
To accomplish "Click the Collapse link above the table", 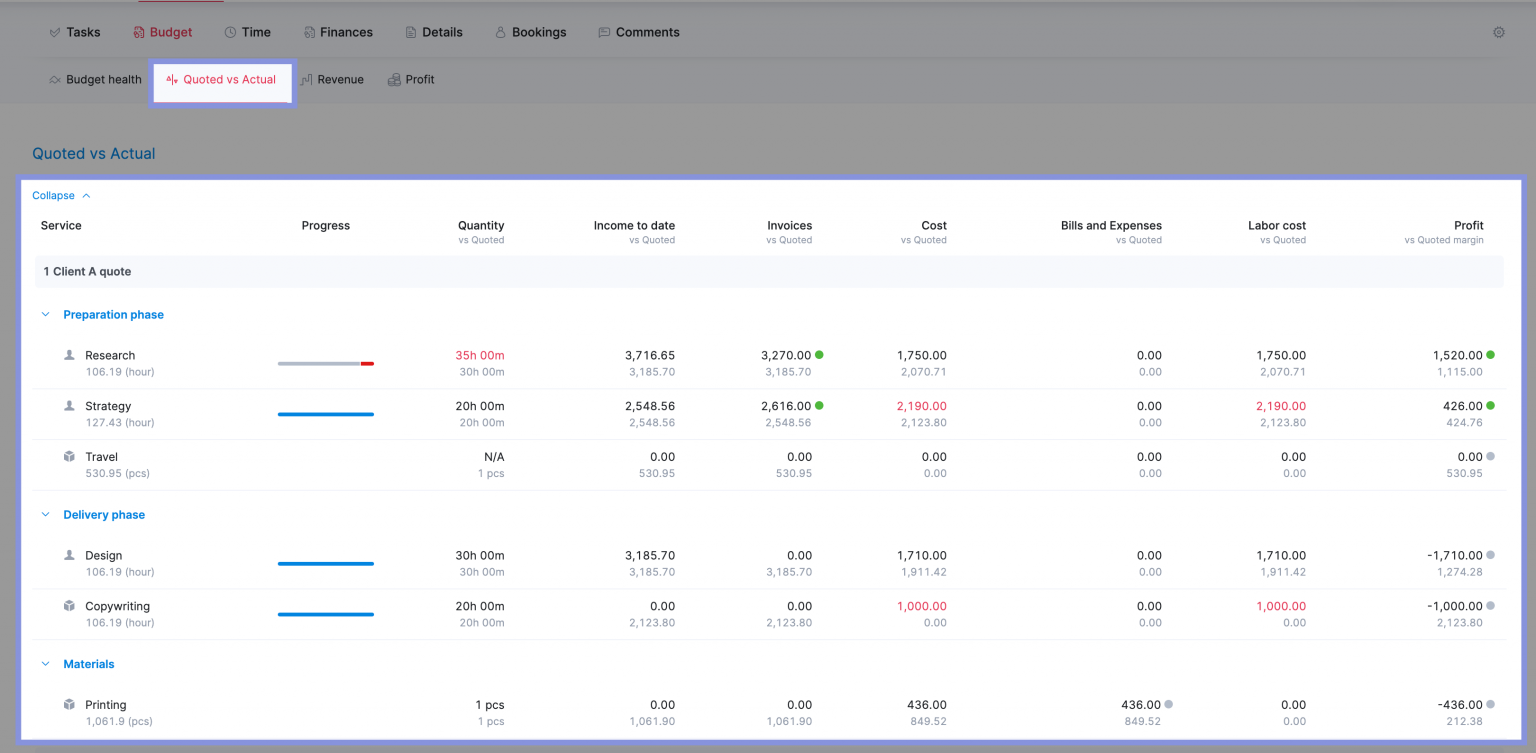I will [x=54, y=195].
